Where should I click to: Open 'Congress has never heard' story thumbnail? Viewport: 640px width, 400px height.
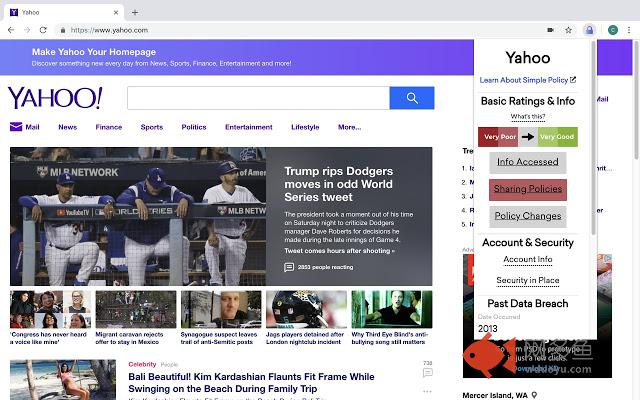(51, 309)
